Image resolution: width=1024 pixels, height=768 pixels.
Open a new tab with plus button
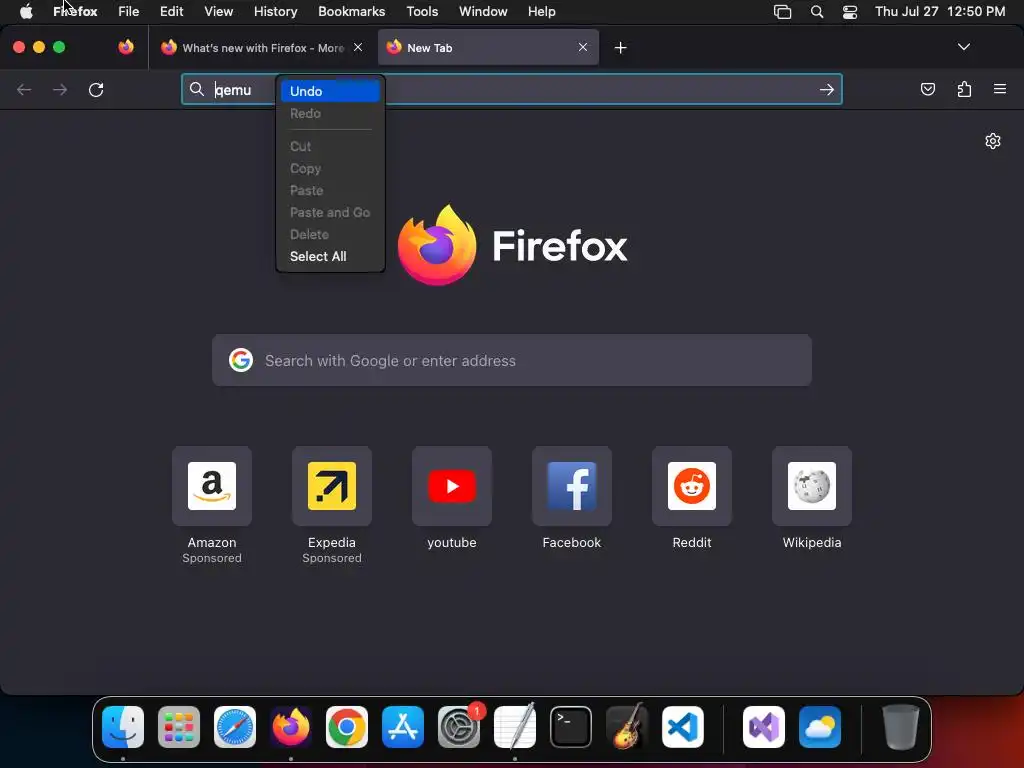coord(620,48)
